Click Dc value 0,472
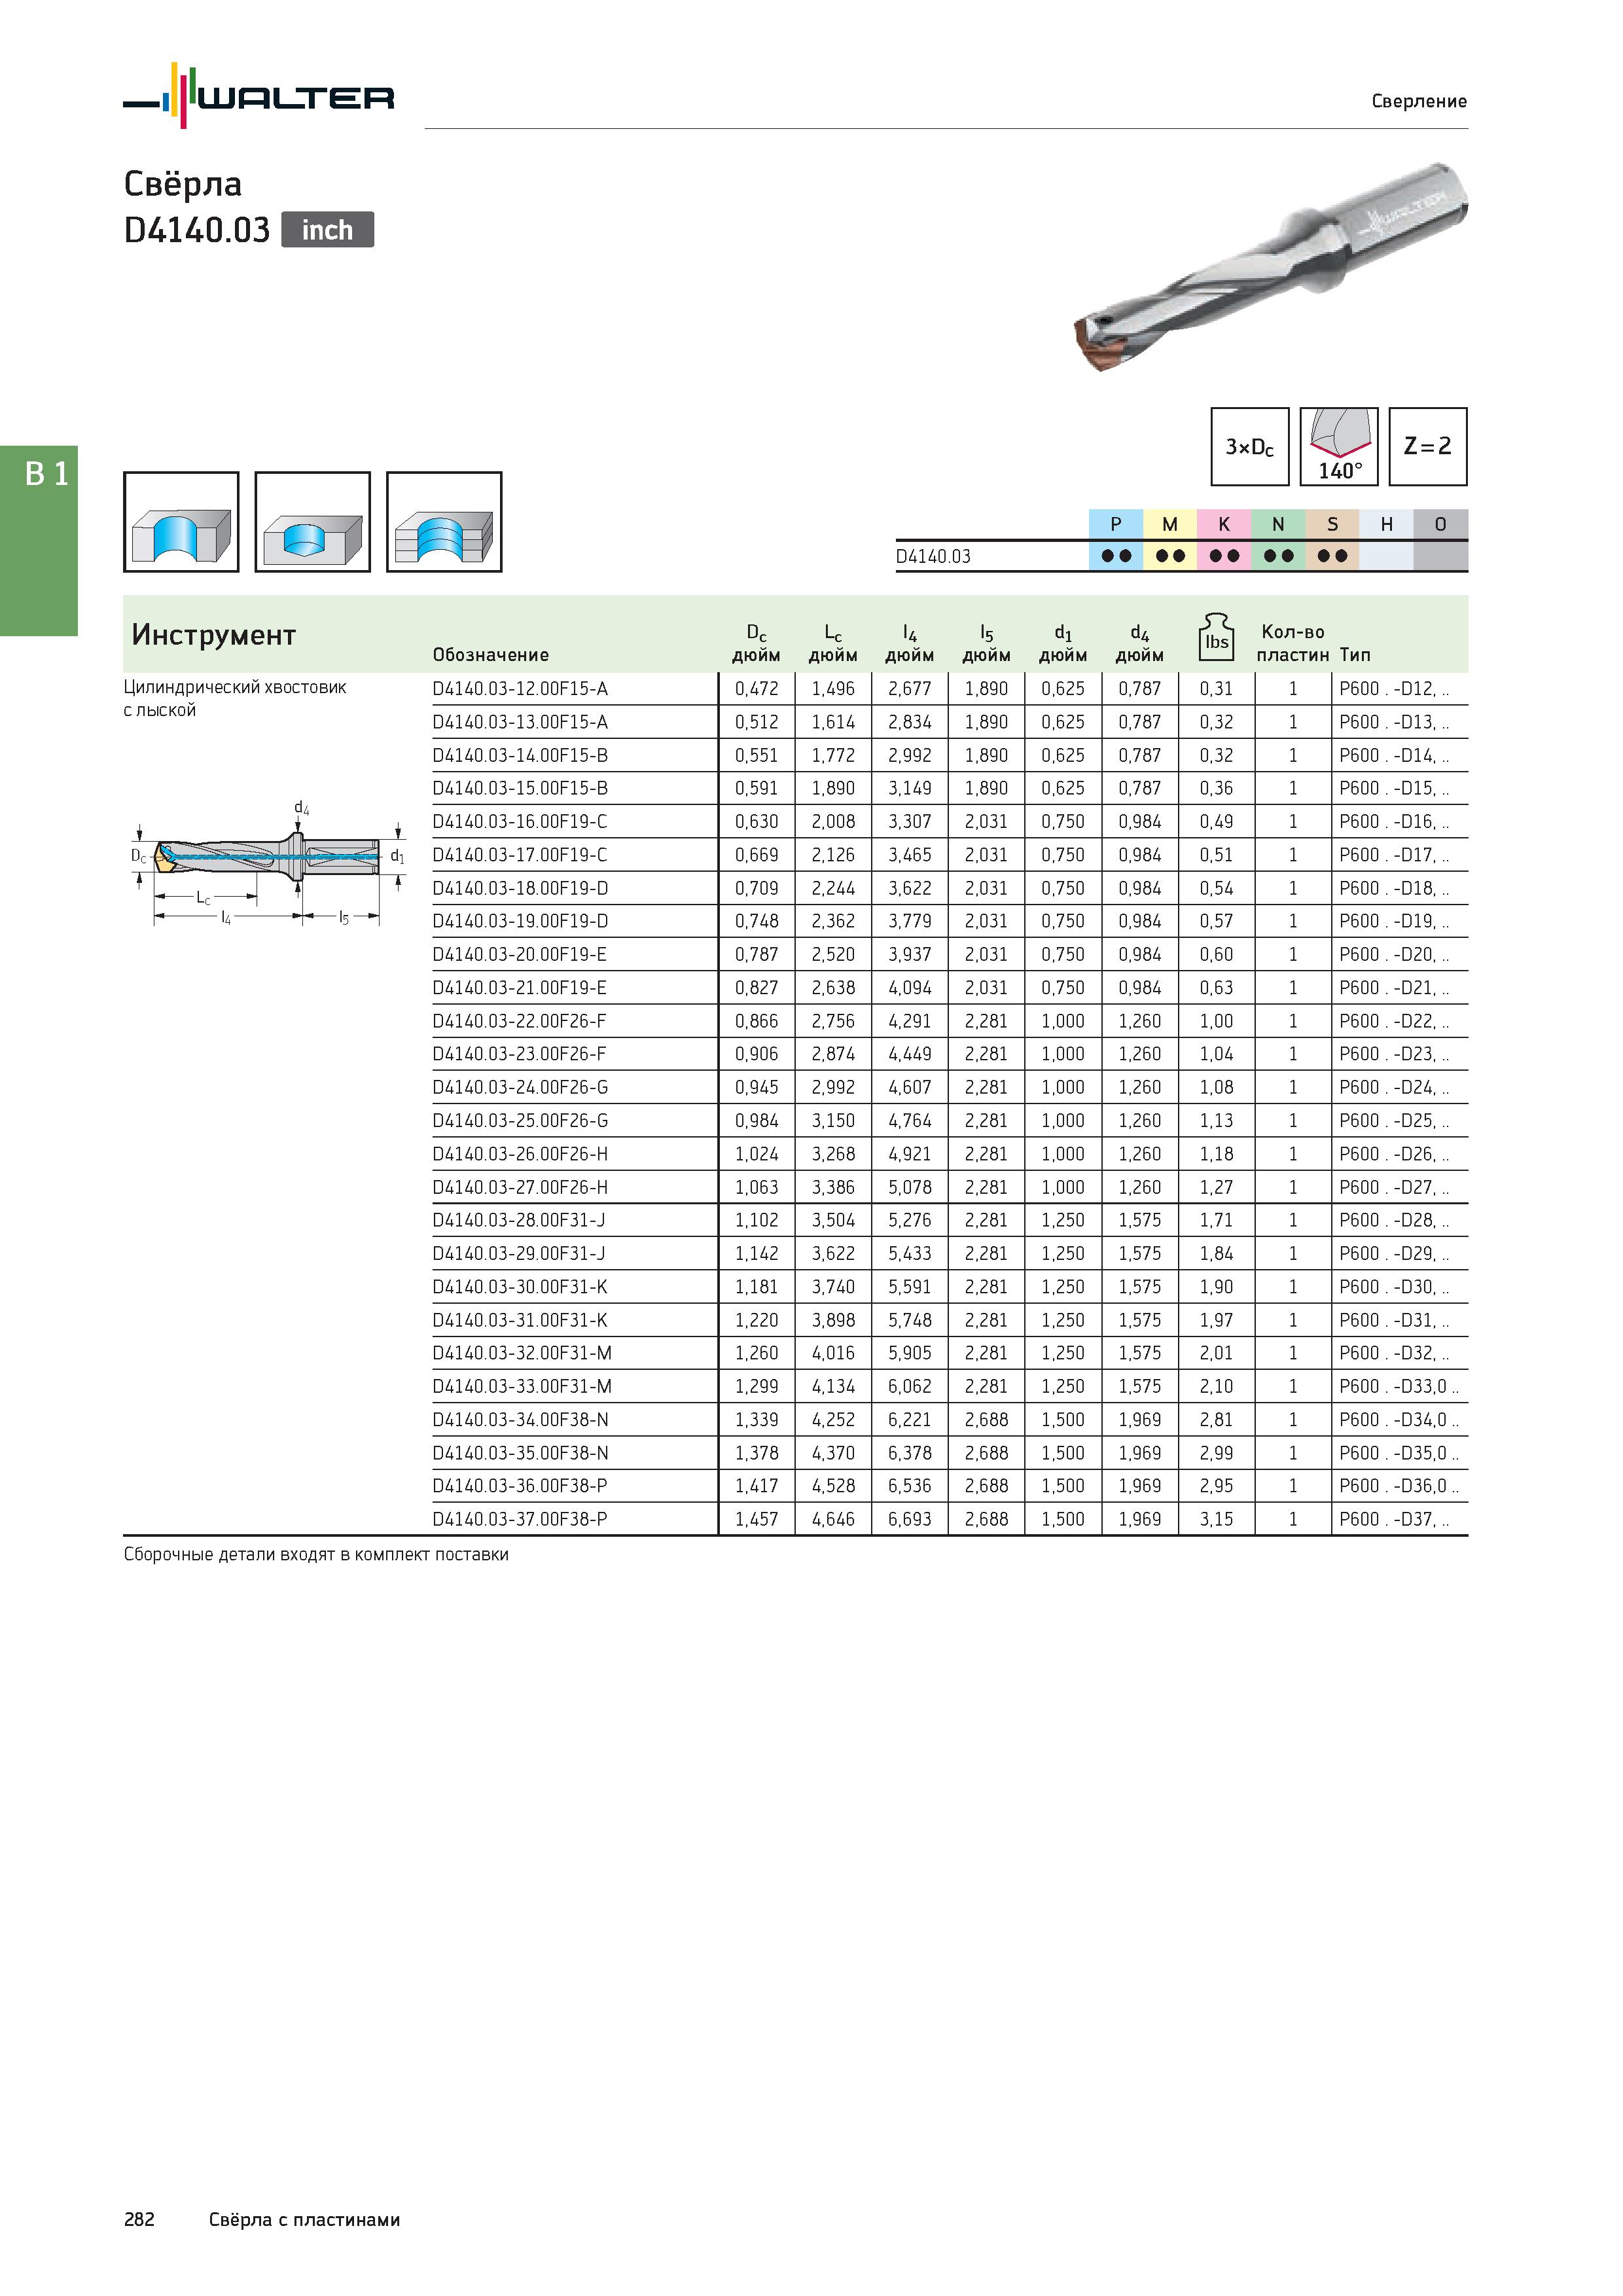 (756, 689)
